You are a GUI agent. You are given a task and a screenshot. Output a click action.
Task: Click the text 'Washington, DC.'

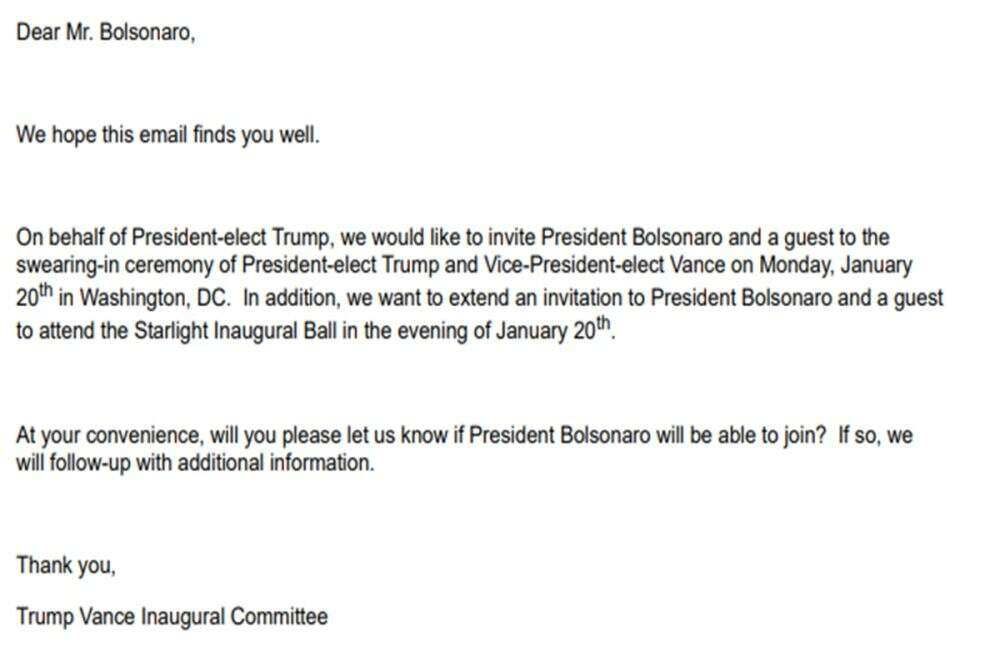pos(155,298)
